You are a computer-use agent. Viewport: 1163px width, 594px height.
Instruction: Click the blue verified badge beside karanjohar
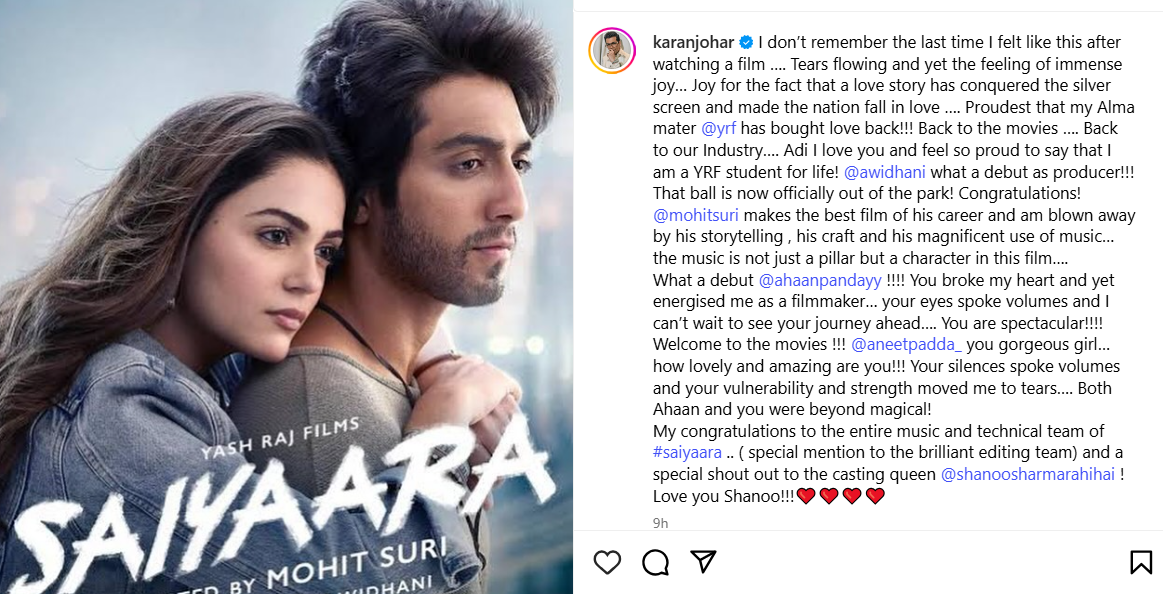pyautogui.click(x=745, y=42)
